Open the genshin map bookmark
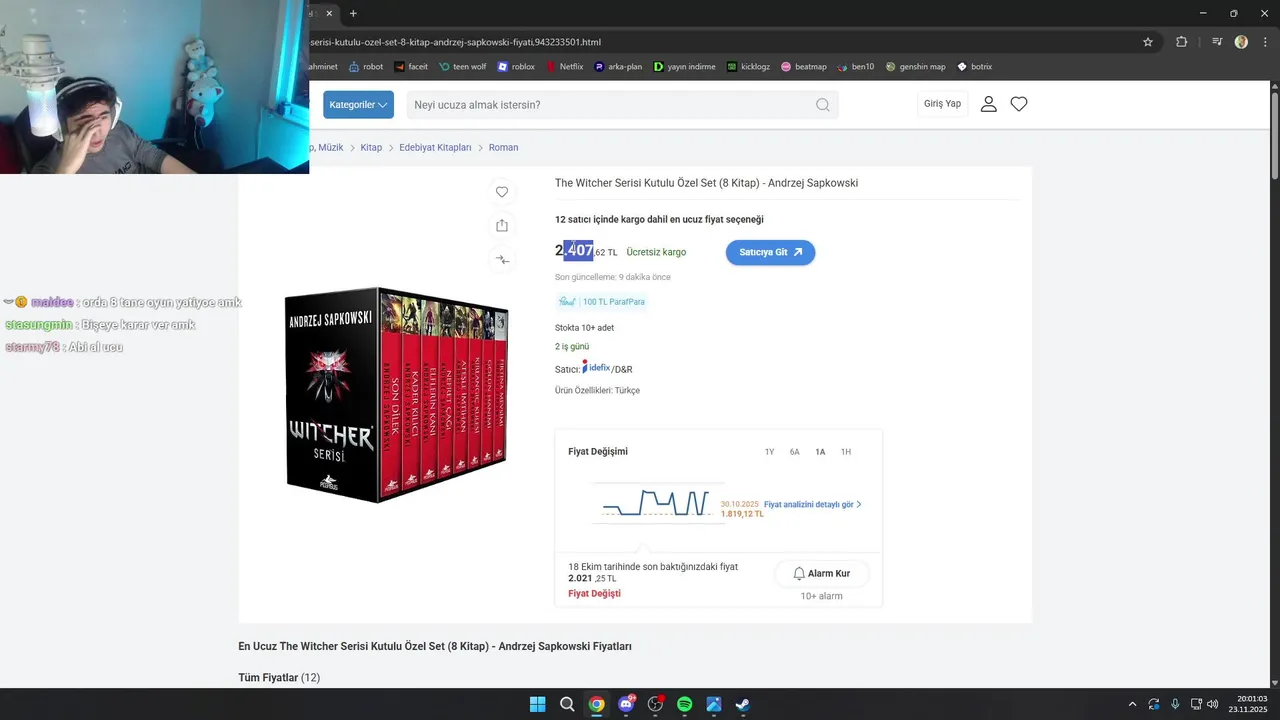This screenshot has height=720, width=1280. click(x=915, y=67)
